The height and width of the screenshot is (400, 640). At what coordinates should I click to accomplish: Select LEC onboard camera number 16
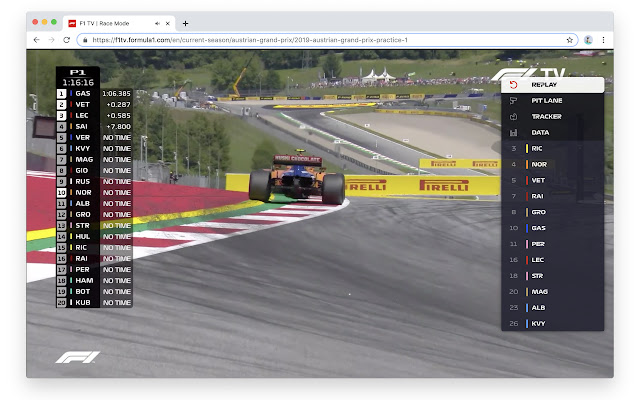(x=553, y=260)
